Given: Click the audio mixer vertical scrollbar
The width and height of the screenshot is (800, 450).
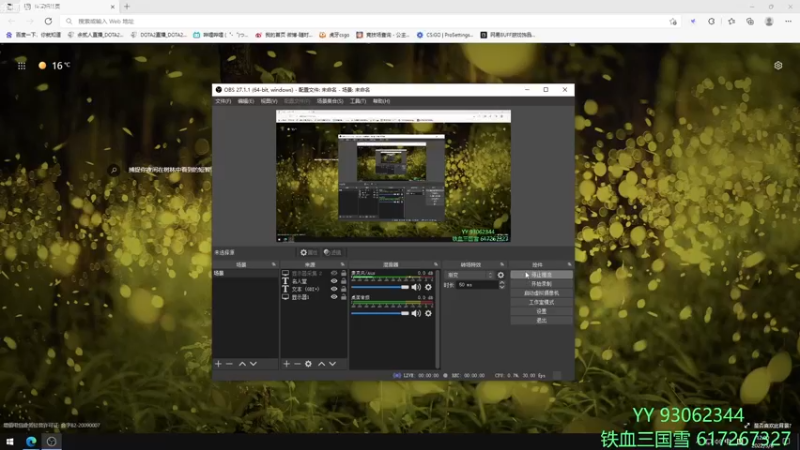Looking at the screenshot, I should (437, 317).
